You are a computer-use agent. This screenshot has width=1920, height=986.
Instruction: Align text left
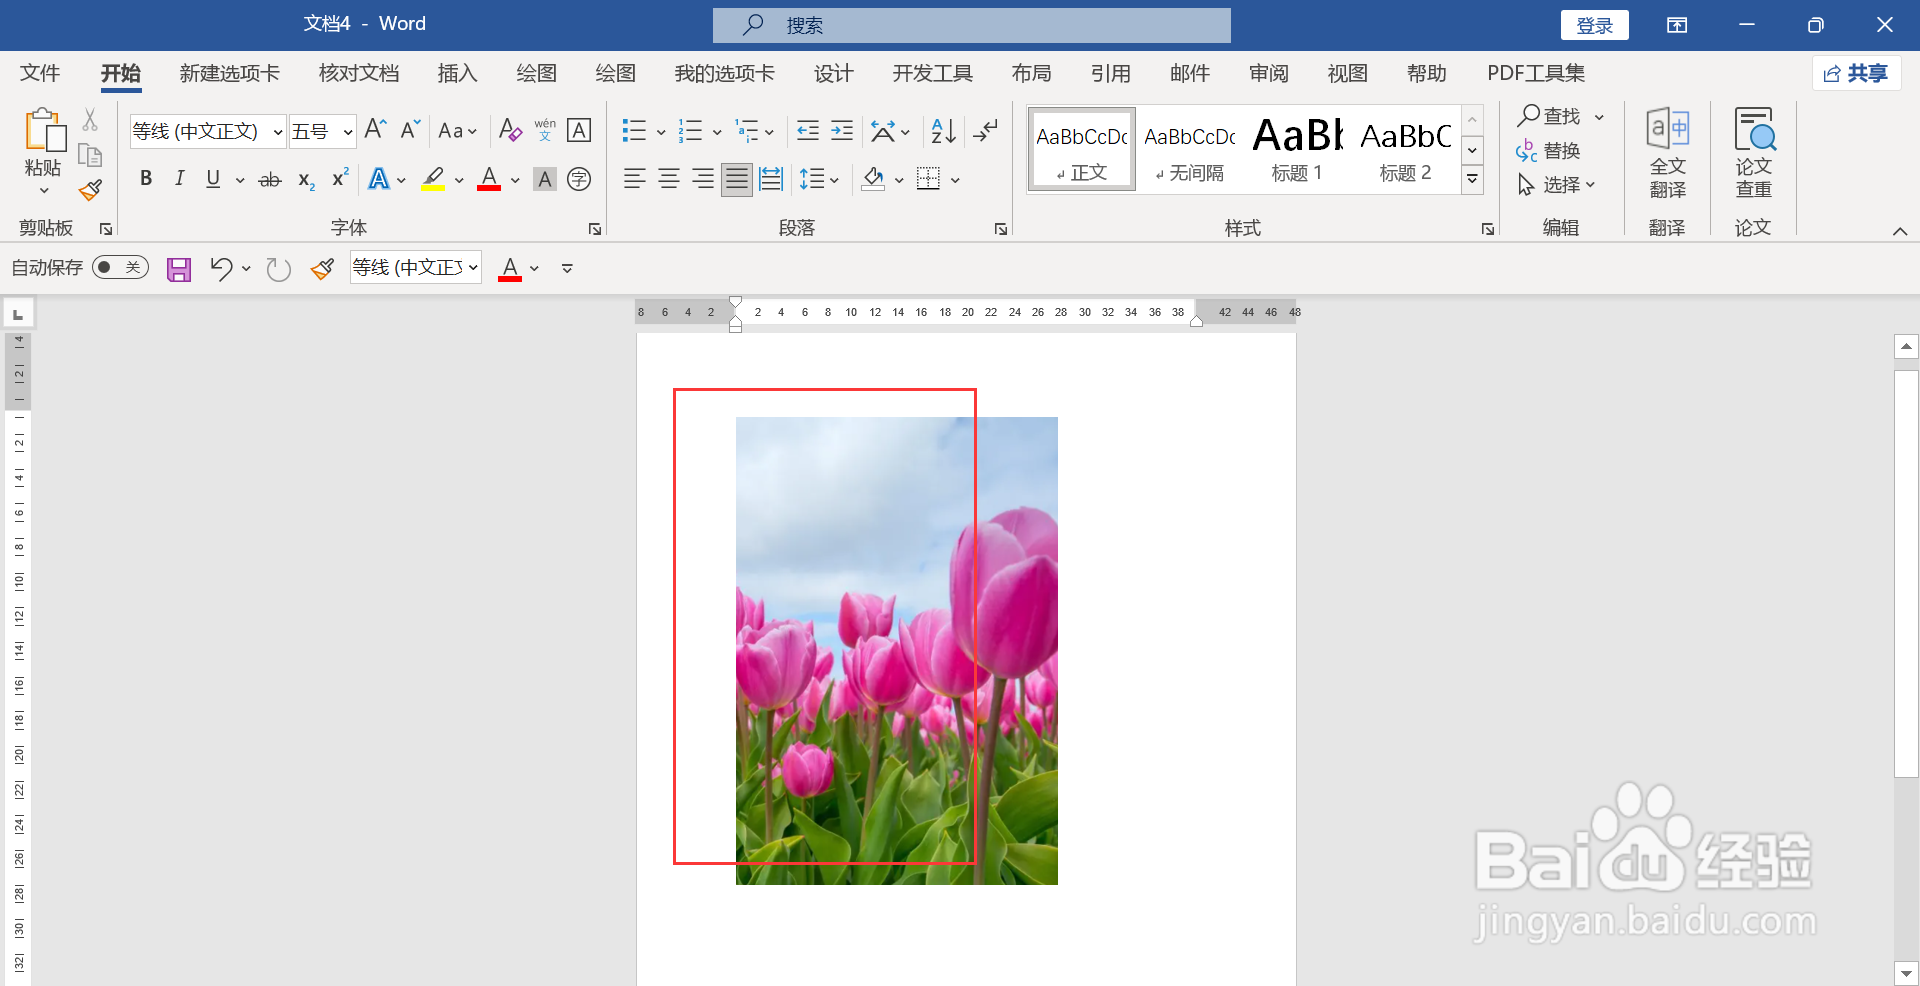pyautogui.click(x=634, y=179)
